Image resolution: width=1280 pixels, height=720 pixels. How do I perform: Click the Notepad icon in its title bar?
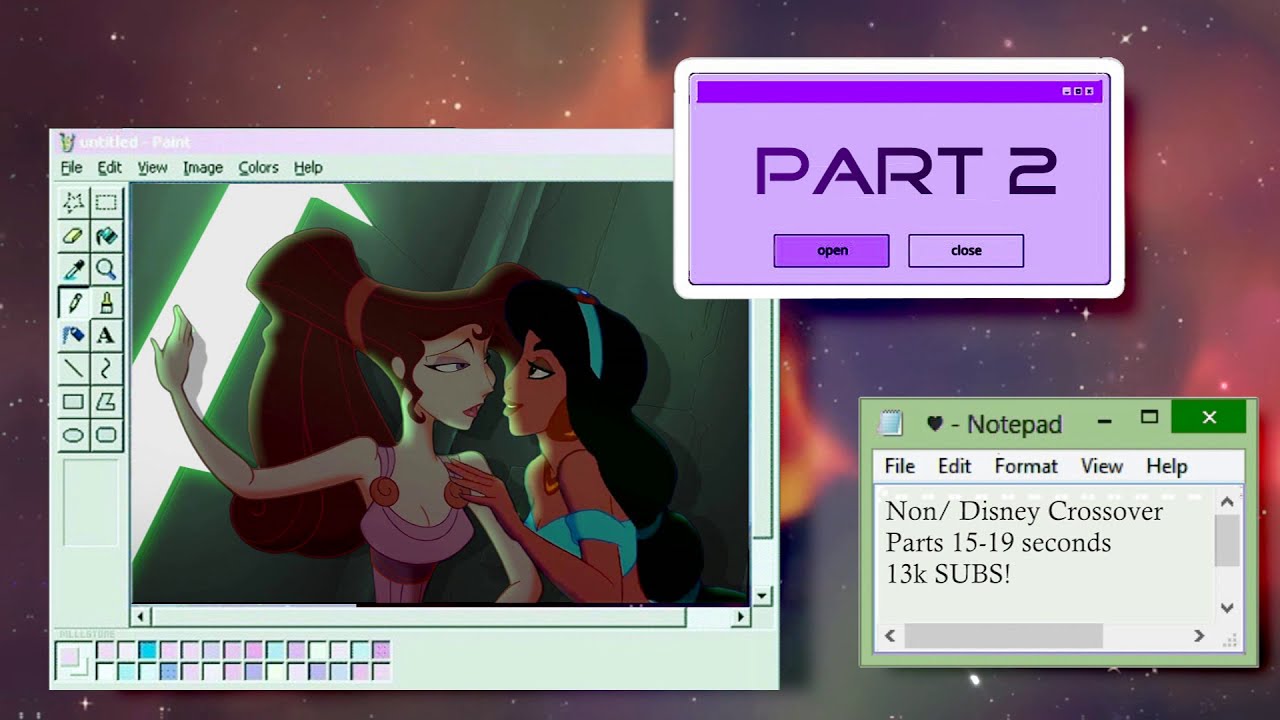[890, 423]
